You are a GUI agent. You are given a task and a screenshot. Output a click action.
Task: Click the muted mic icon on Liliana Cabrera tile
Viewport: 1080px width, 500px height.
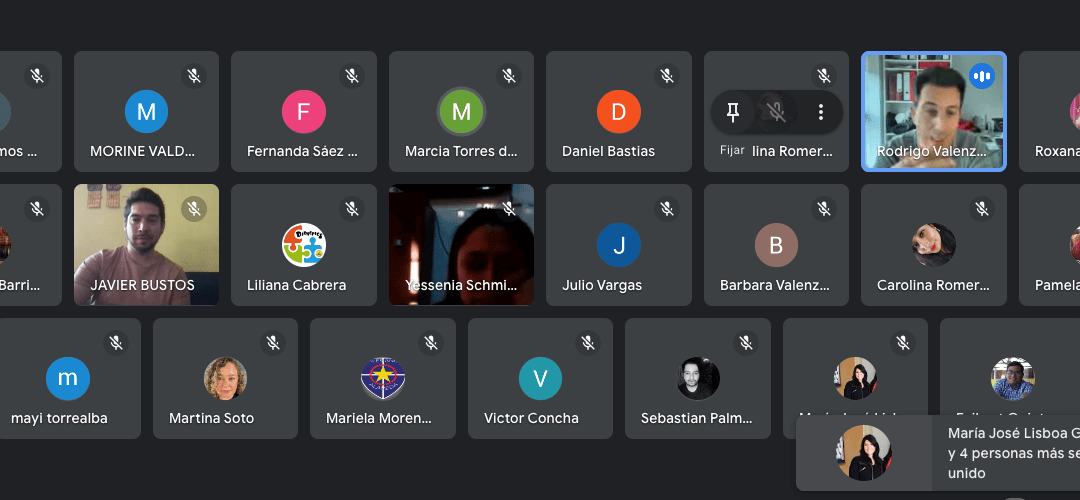[x=352, y=209]
